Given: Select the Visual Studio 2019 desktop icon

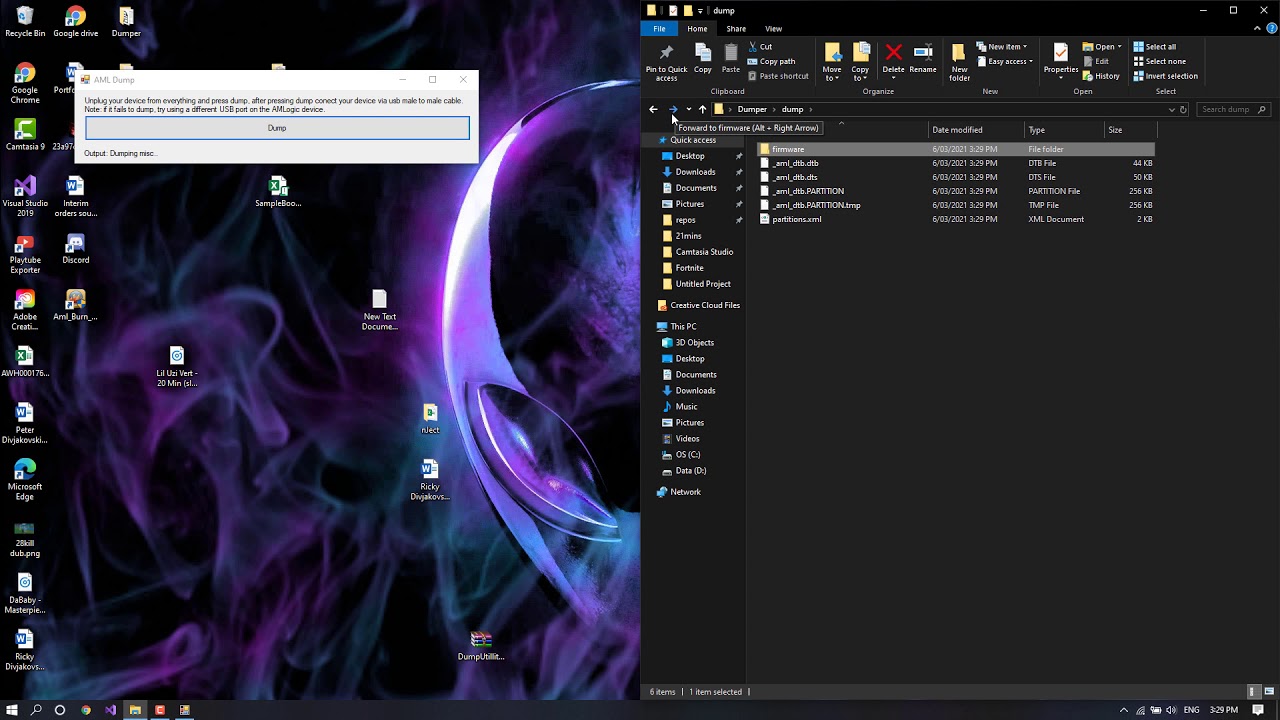Looking at the screenshot, I should pyautogui.click(x=25, y=197).
